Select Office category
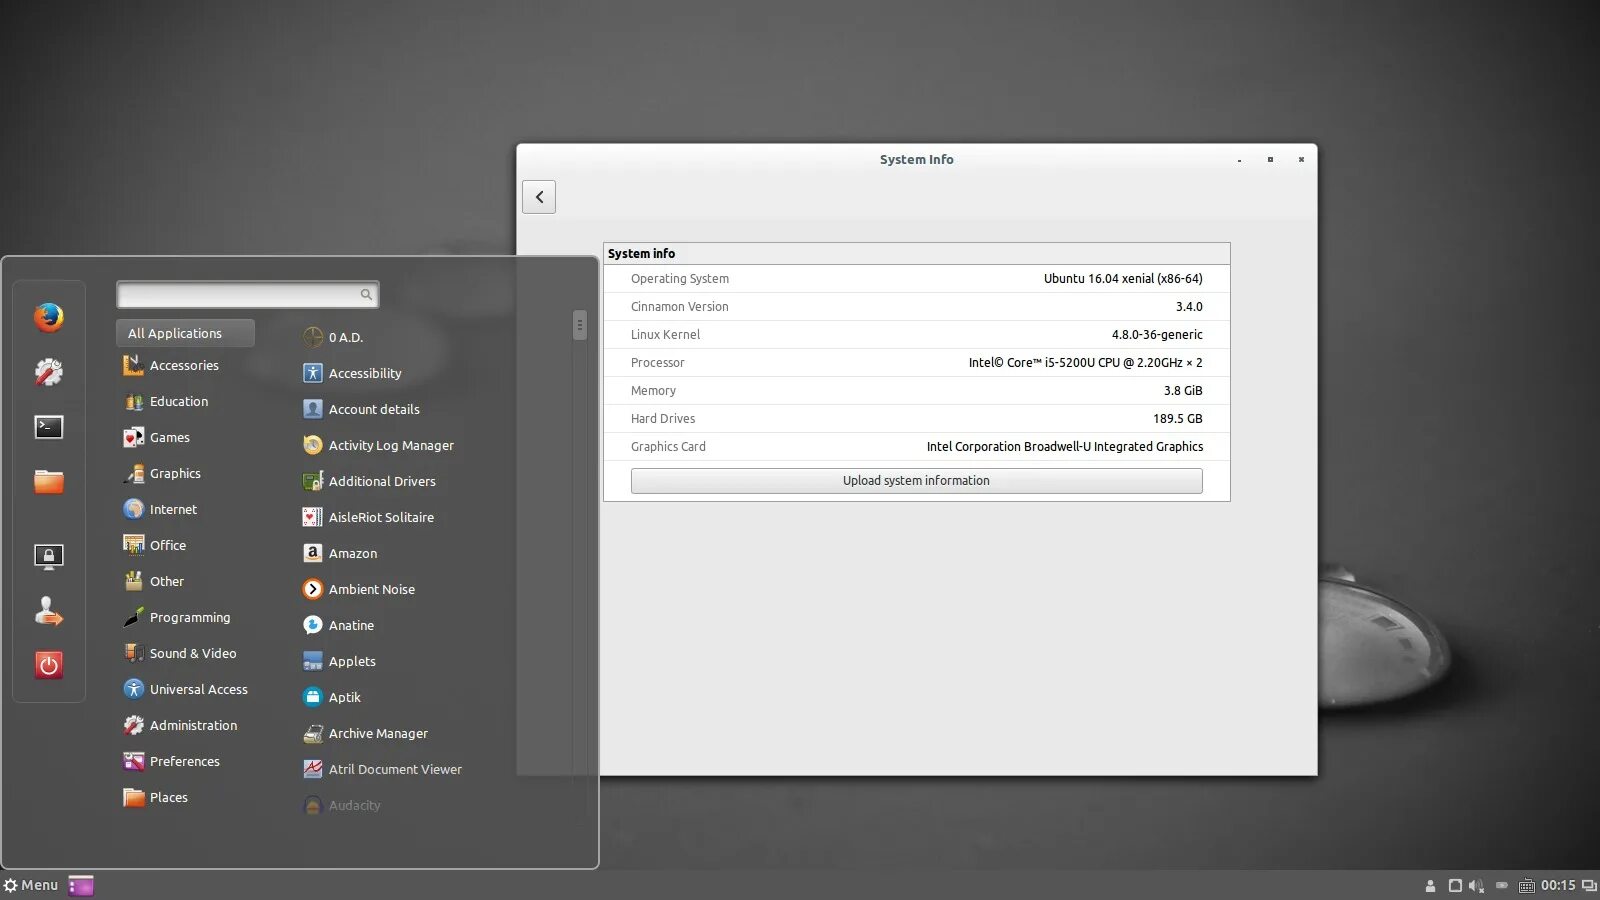1600x900 pixels. [x=154, y=545]
